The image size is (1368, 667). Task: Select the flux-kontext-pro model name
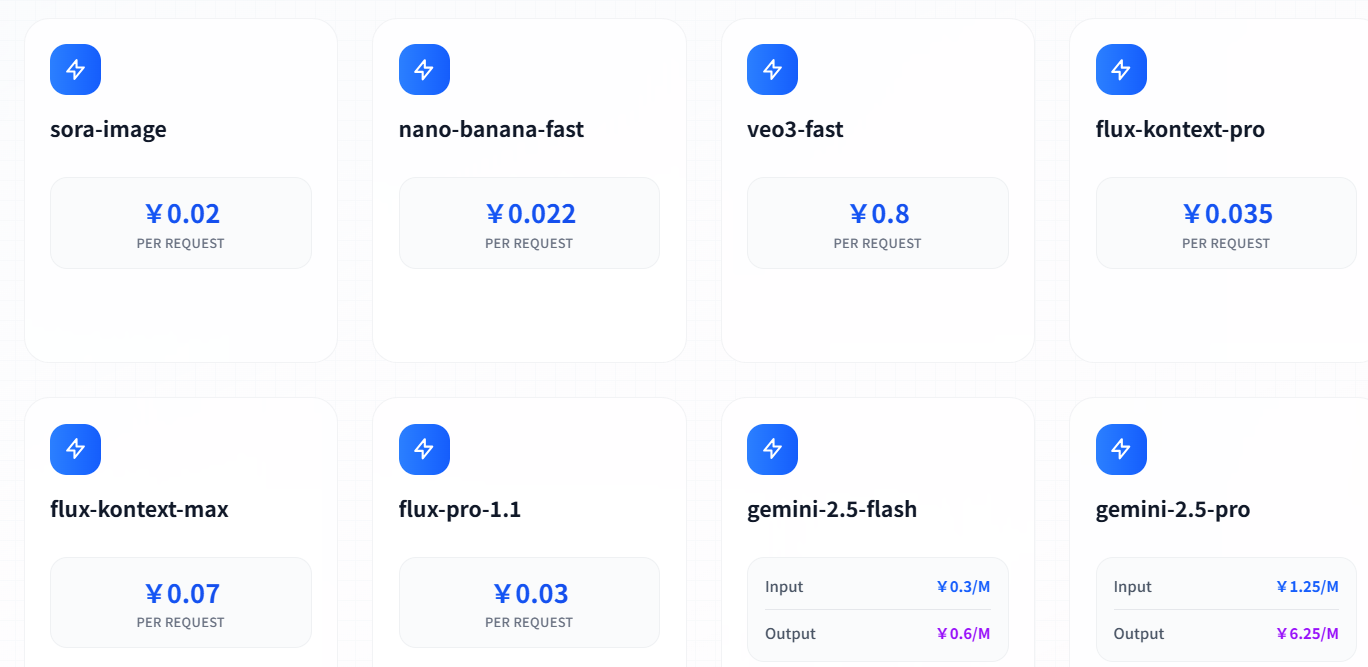click(1180, 129)
